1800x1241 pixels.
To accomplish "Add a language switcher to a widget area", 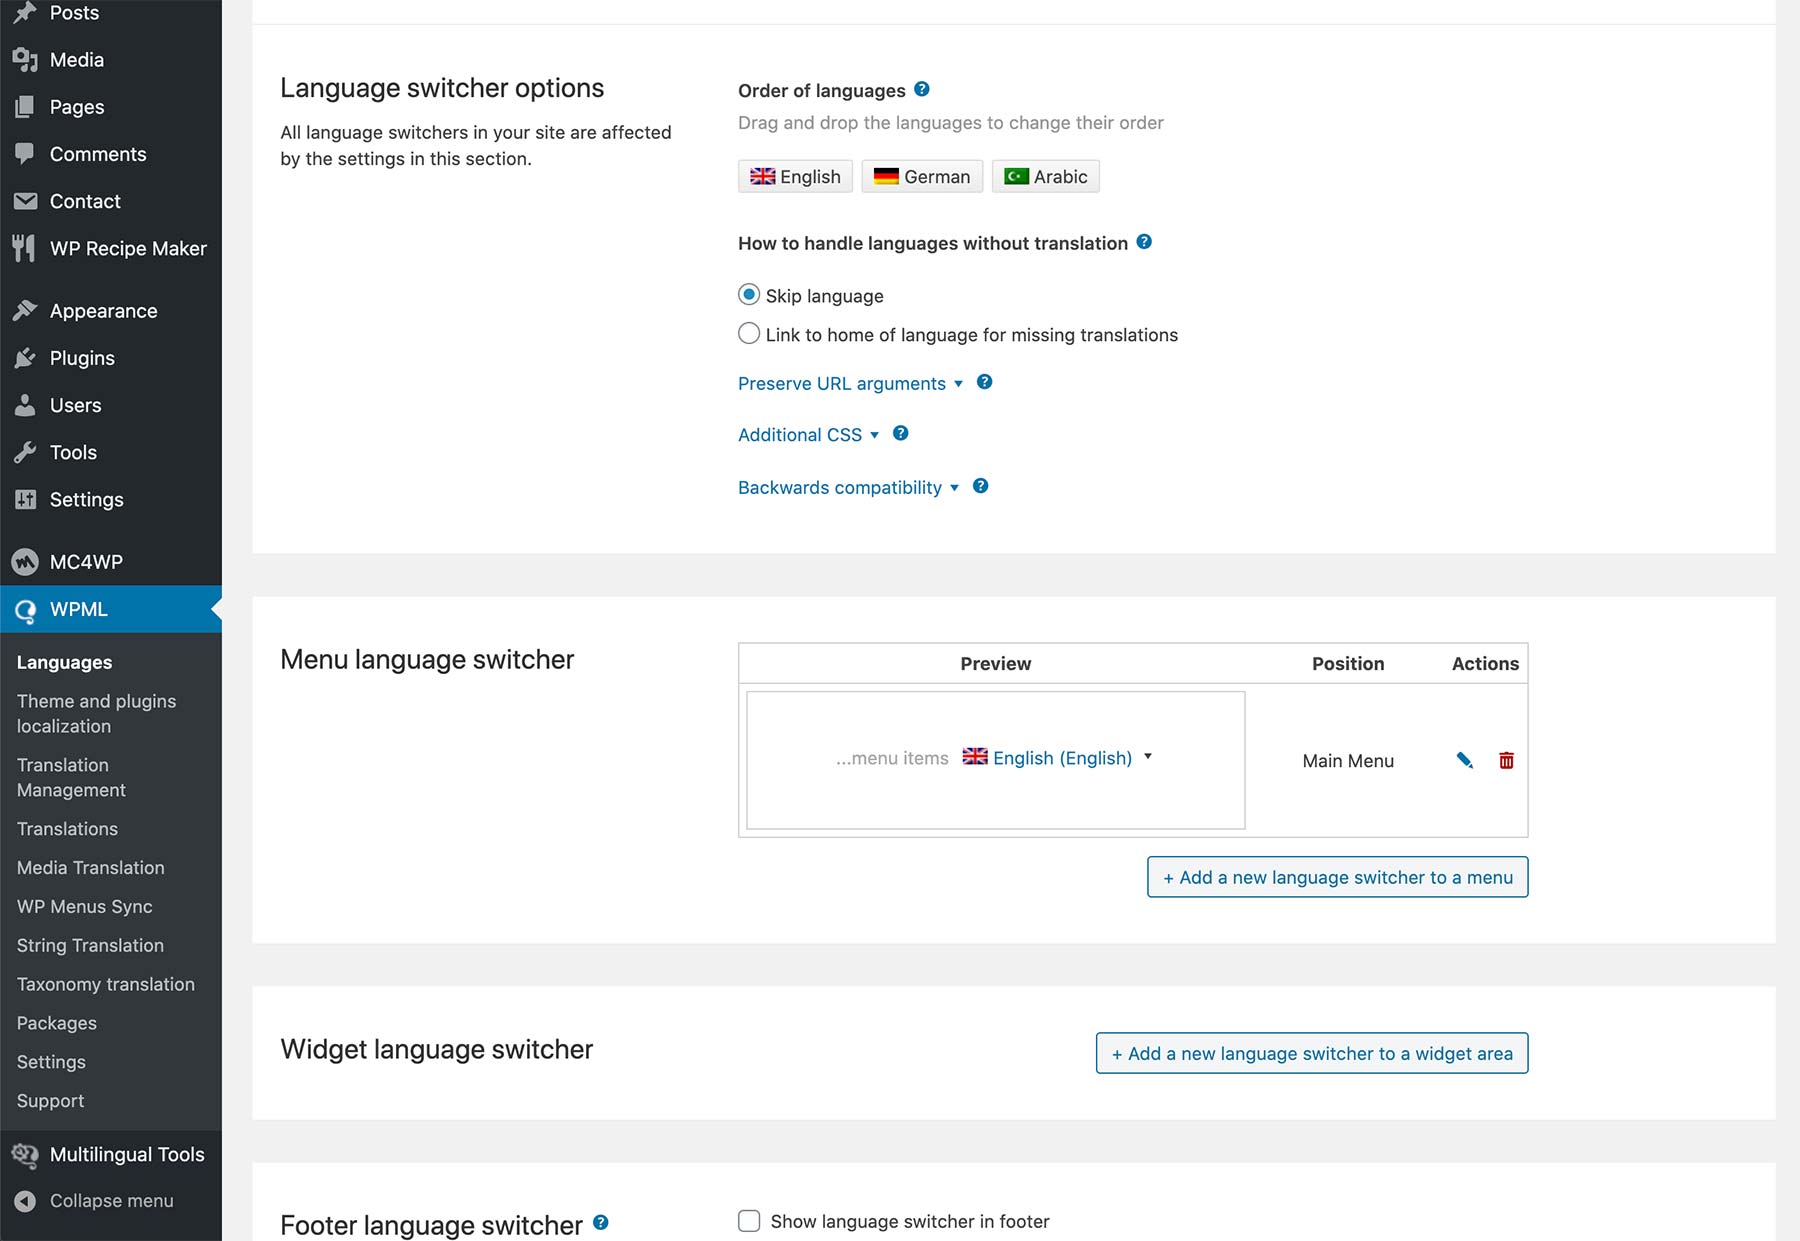I will 1312,1052.
